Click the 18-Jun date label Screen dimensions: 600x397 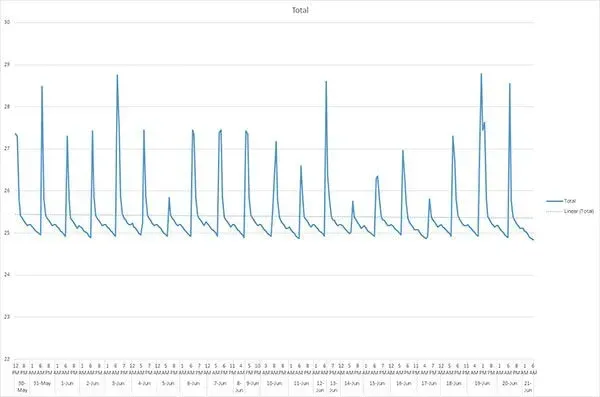coord(454,383)
